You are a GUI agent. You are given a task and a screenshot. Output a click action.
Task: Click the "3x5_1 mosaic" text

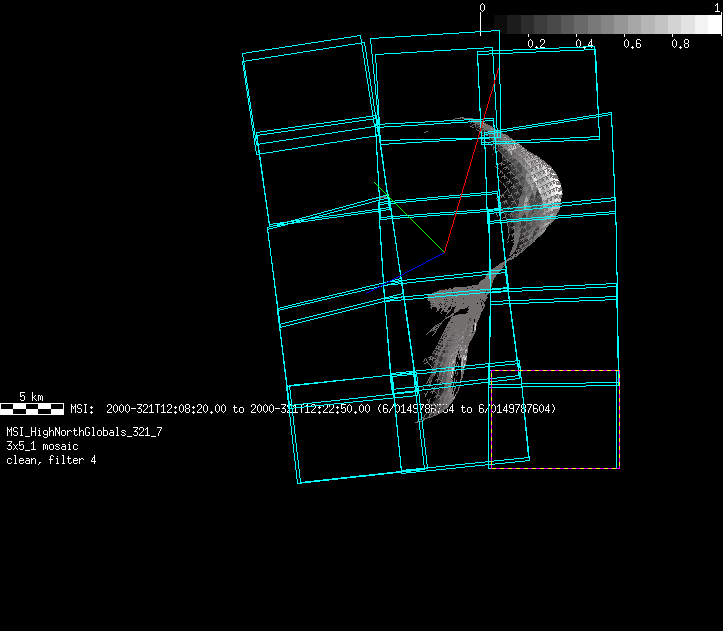(x=42, y=446)
